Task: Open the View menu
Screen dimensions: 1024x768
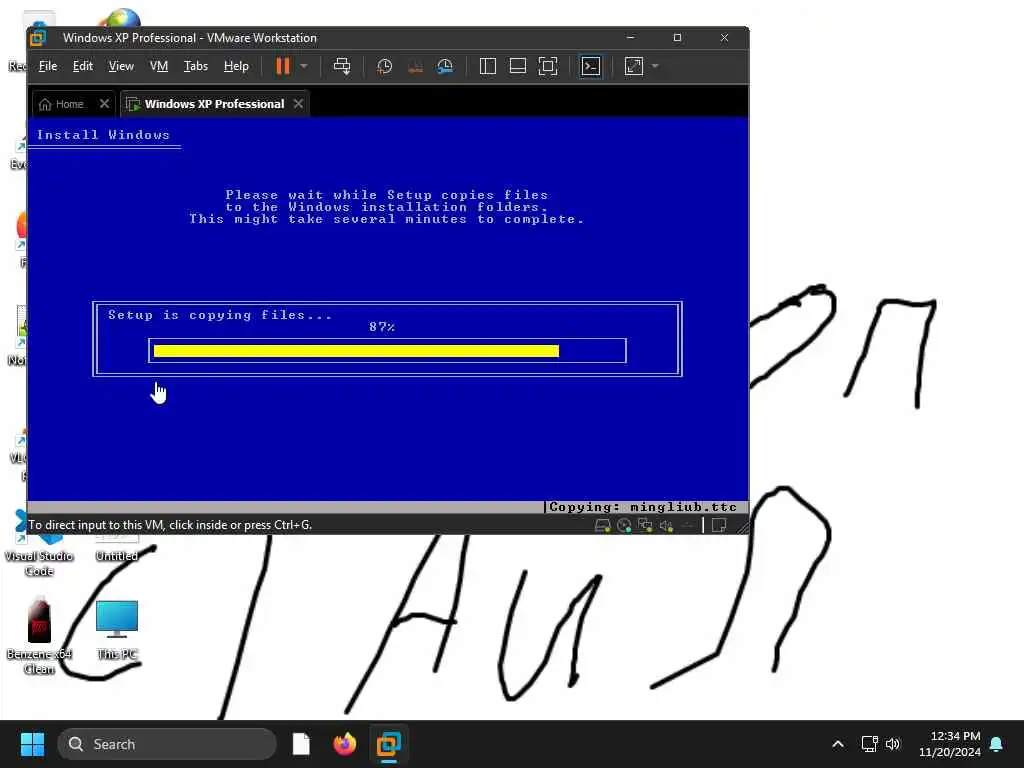Action: (121, 66)
